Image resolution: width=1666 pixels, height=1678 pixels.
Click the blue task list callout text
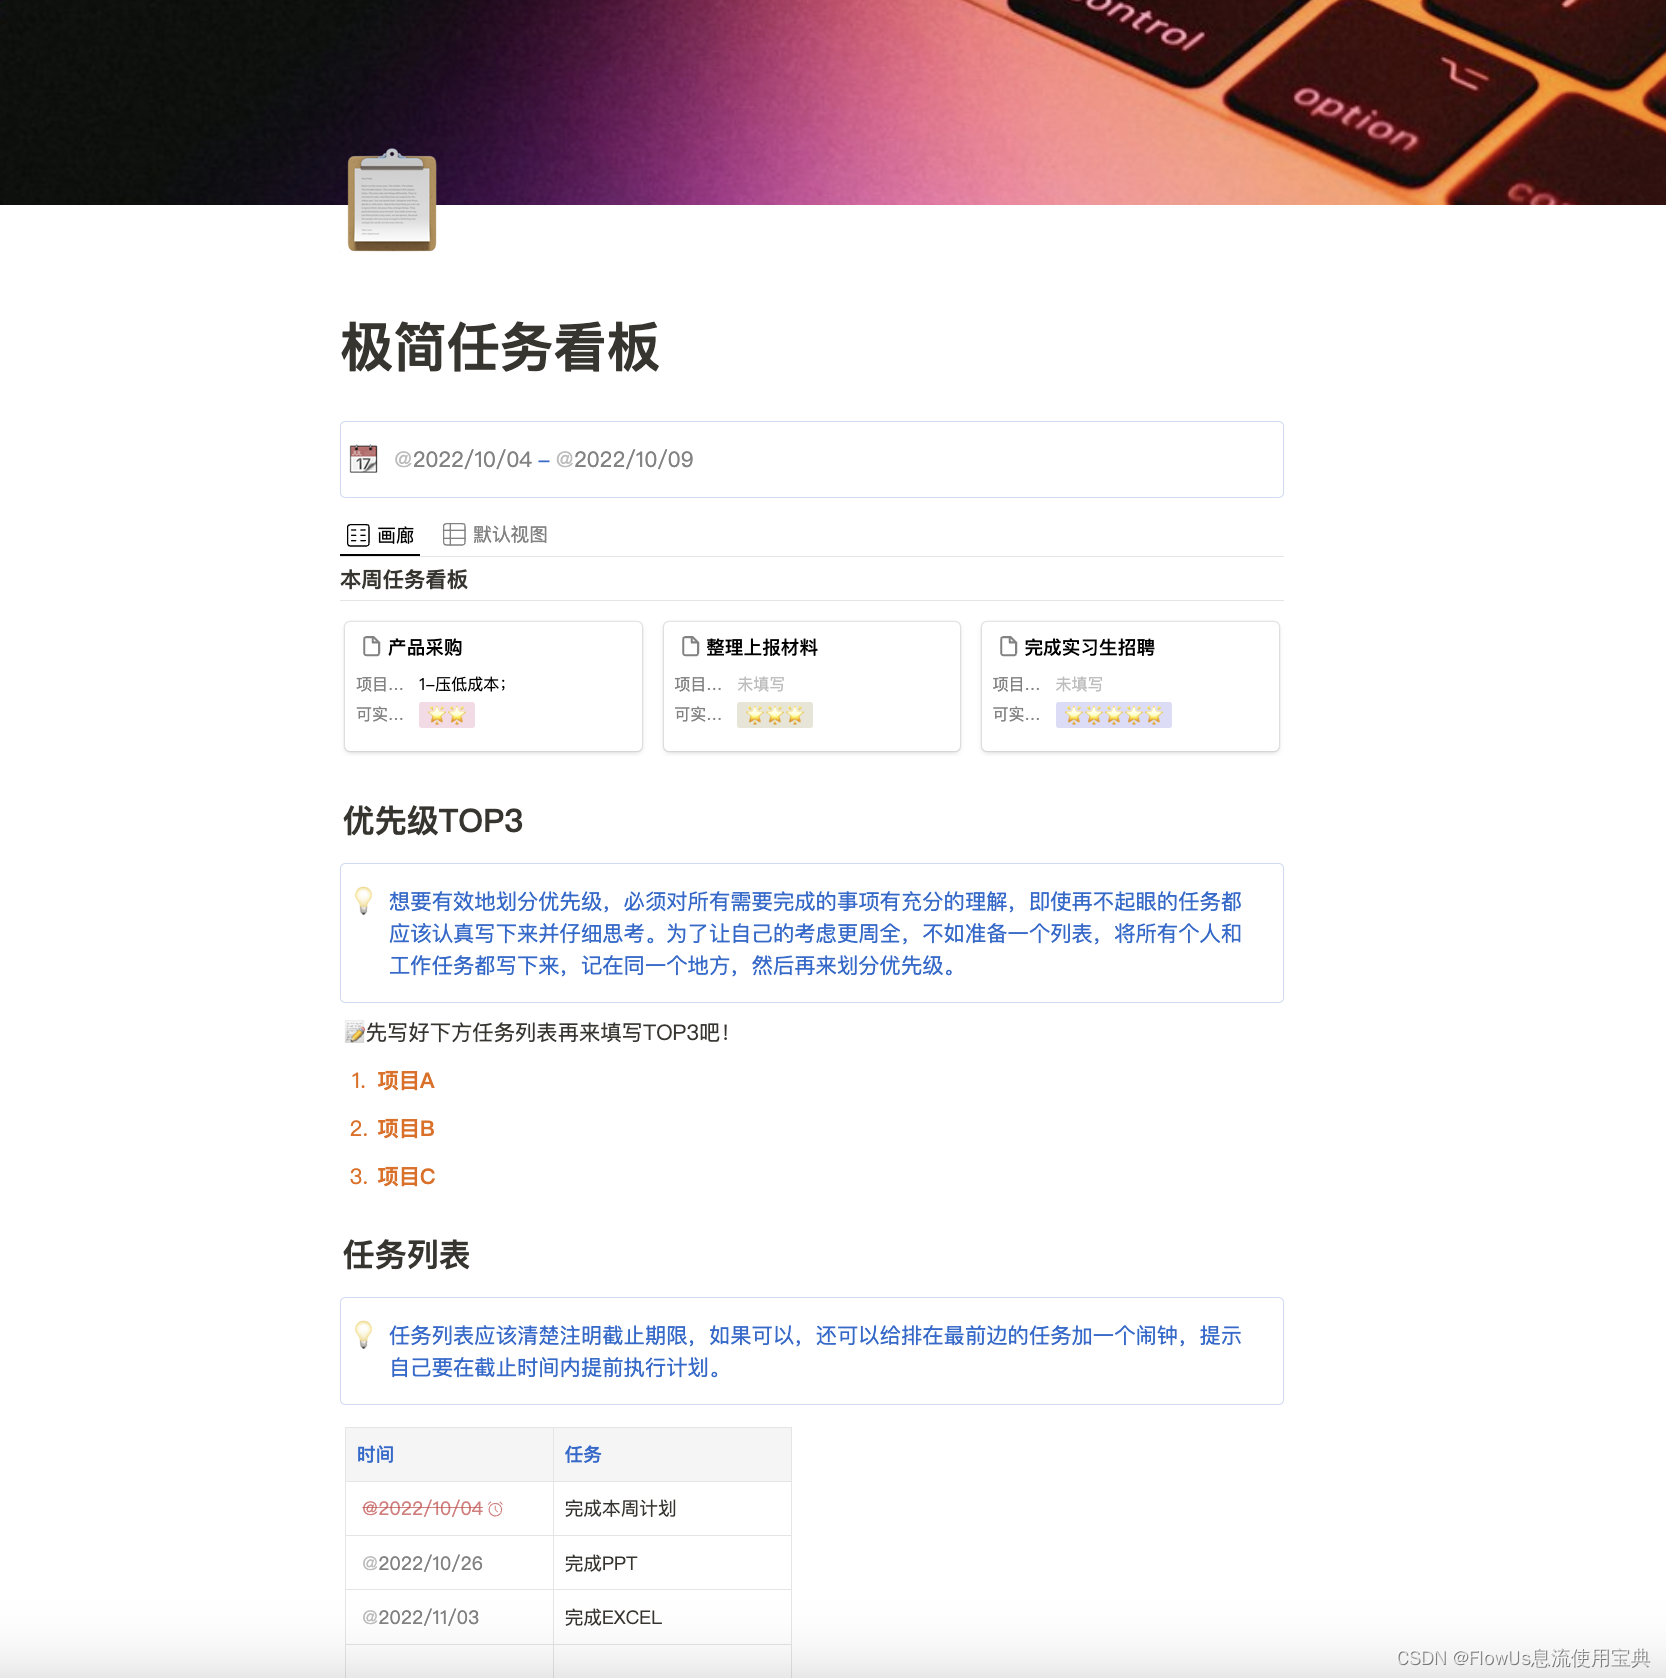coord(815,1351)
